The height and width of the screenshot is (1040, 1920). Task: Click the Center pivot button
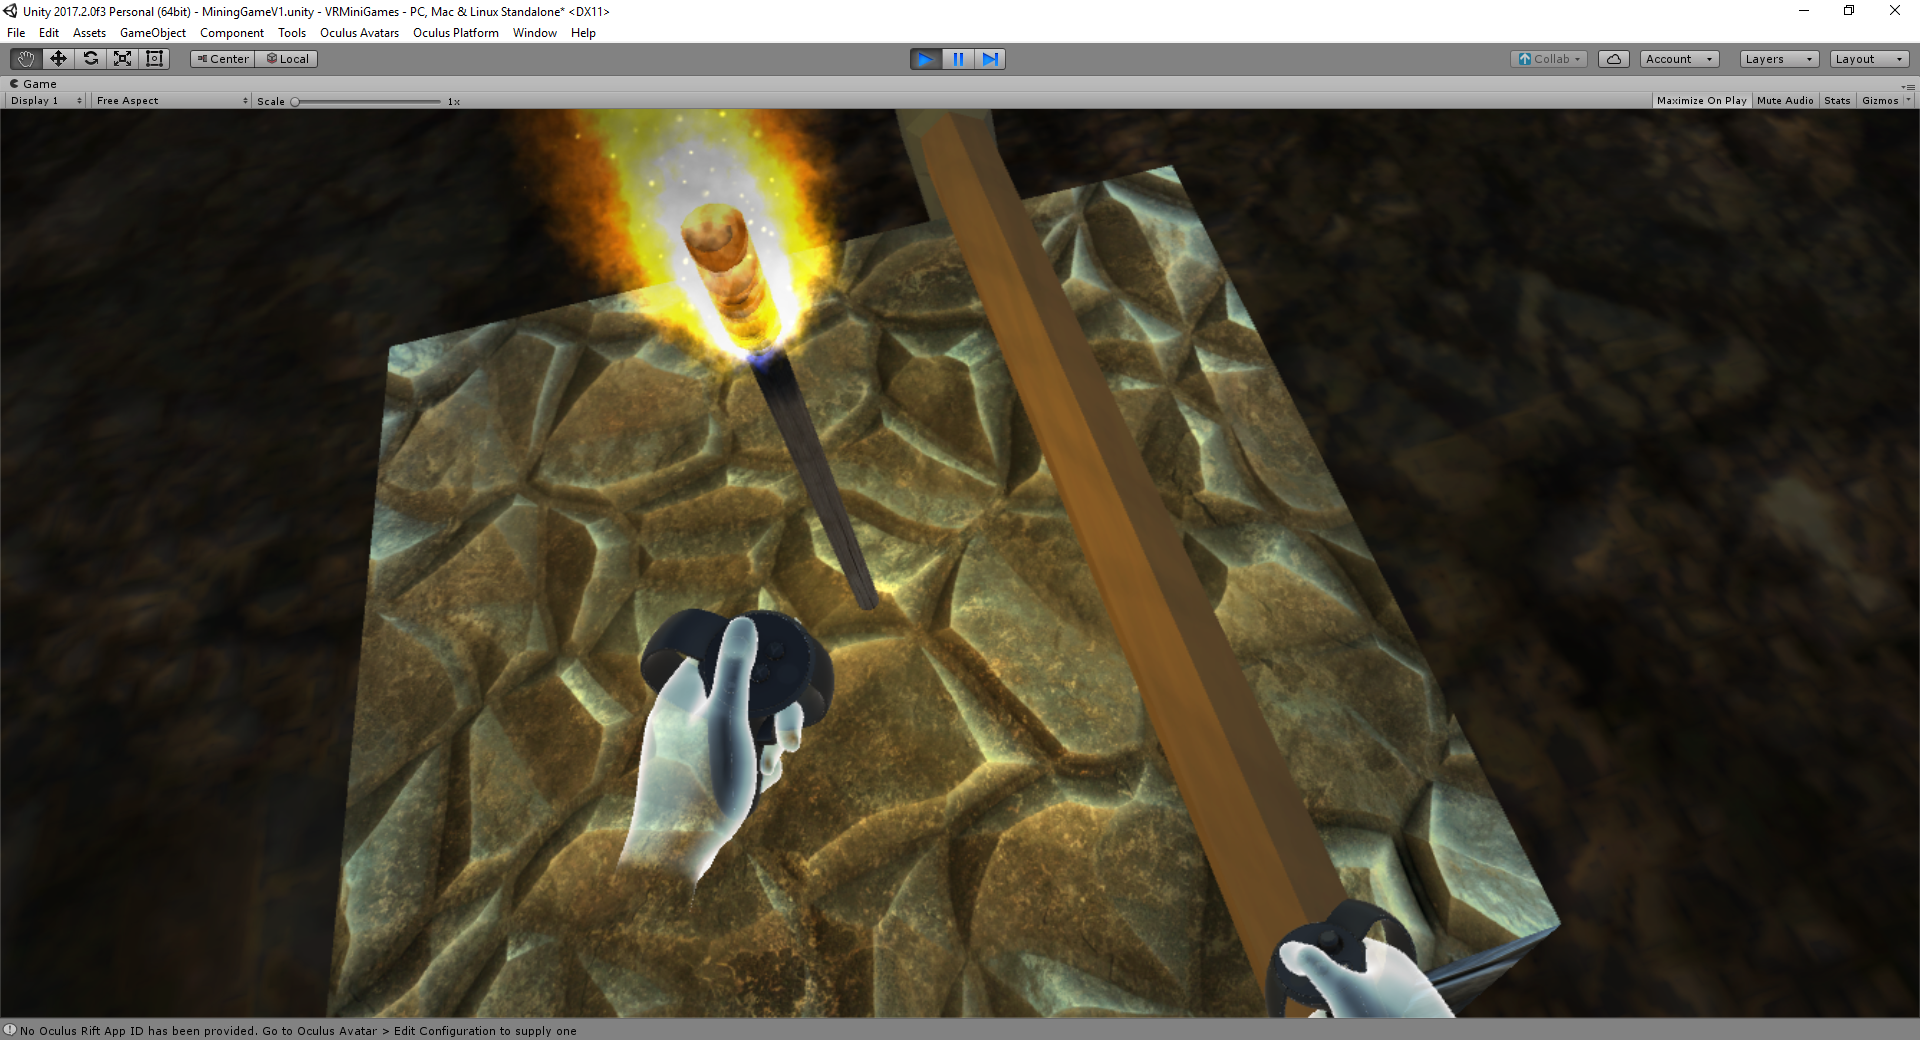[223, 59]
